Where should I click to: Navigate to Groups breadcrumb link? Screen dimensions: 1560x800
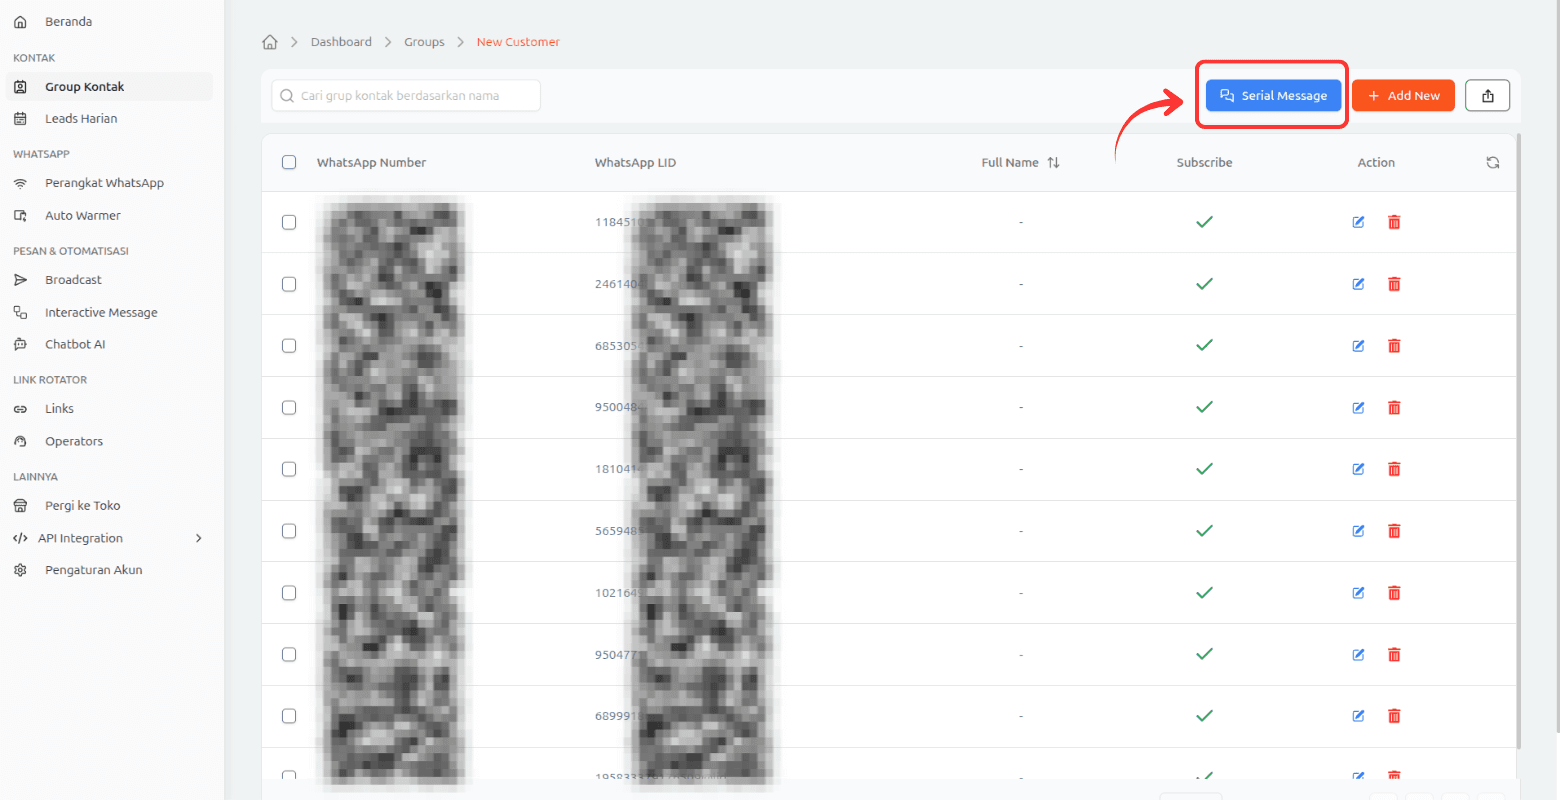(x=424, y=42)
